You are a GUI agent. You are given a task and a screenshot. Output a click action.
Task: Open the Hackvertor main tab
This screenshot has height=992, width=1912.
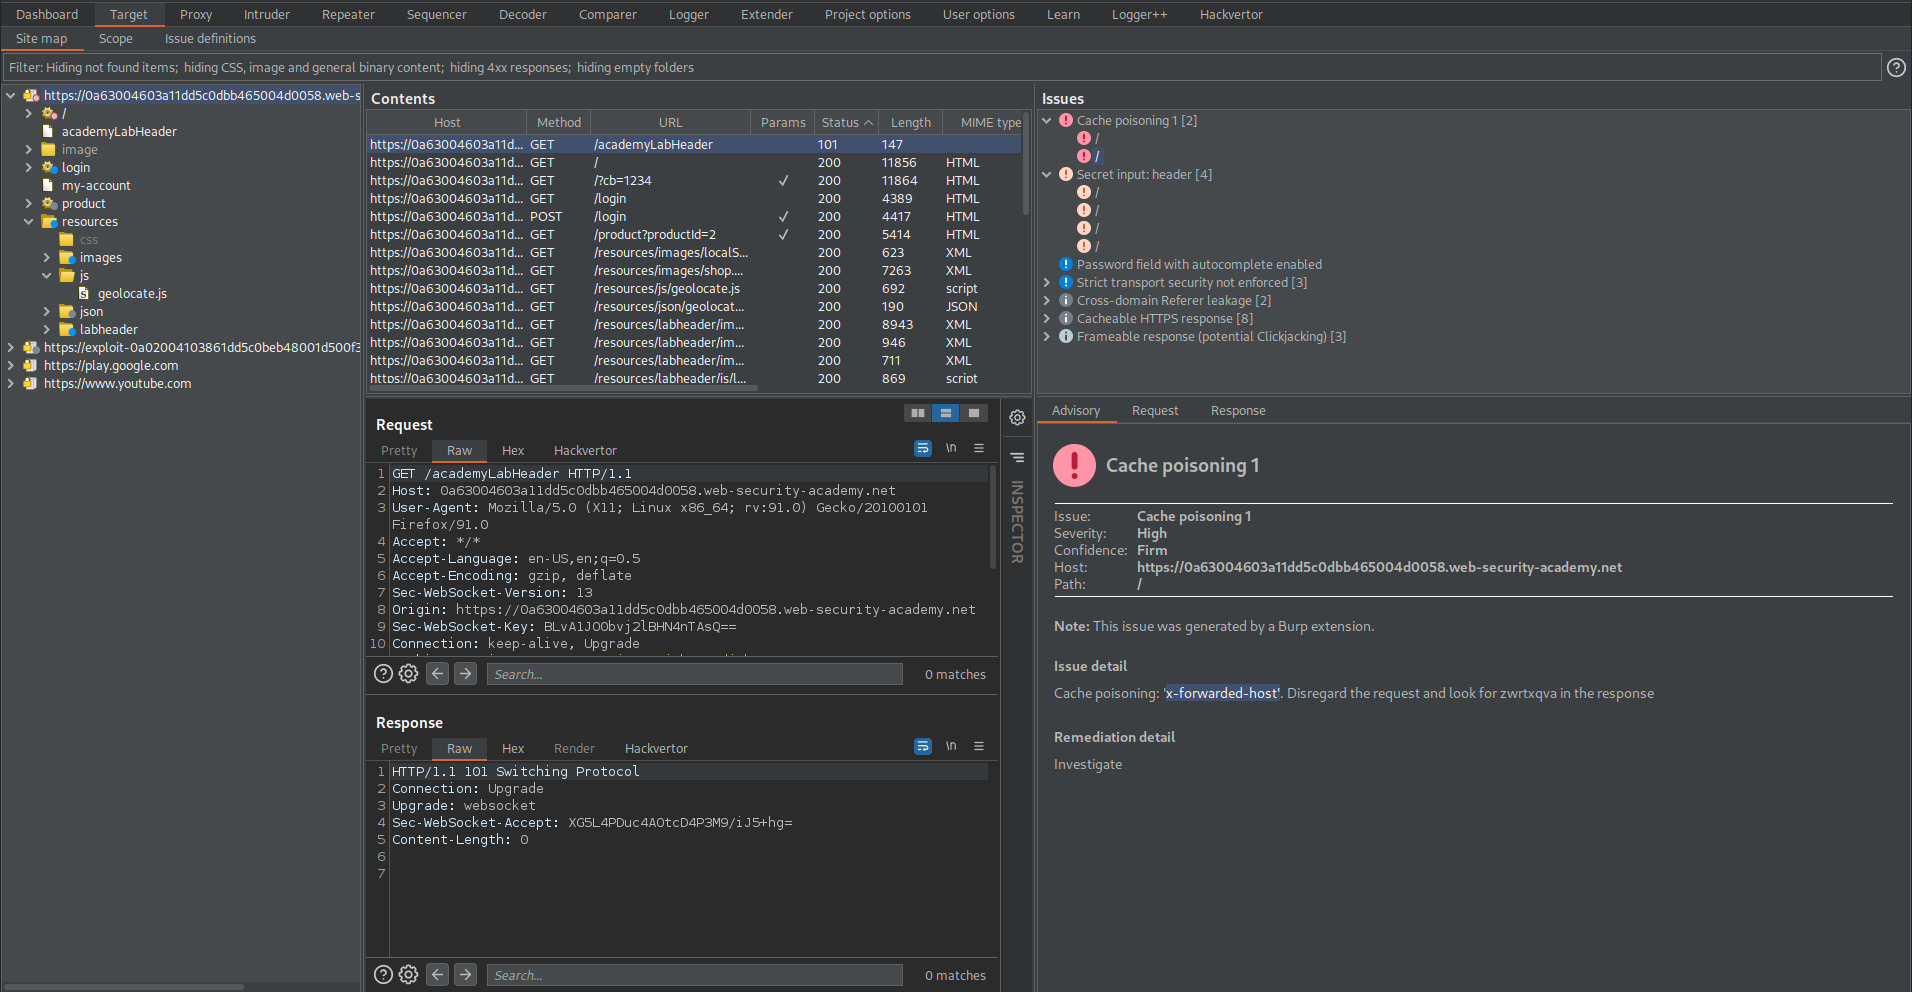point(1231,14)
